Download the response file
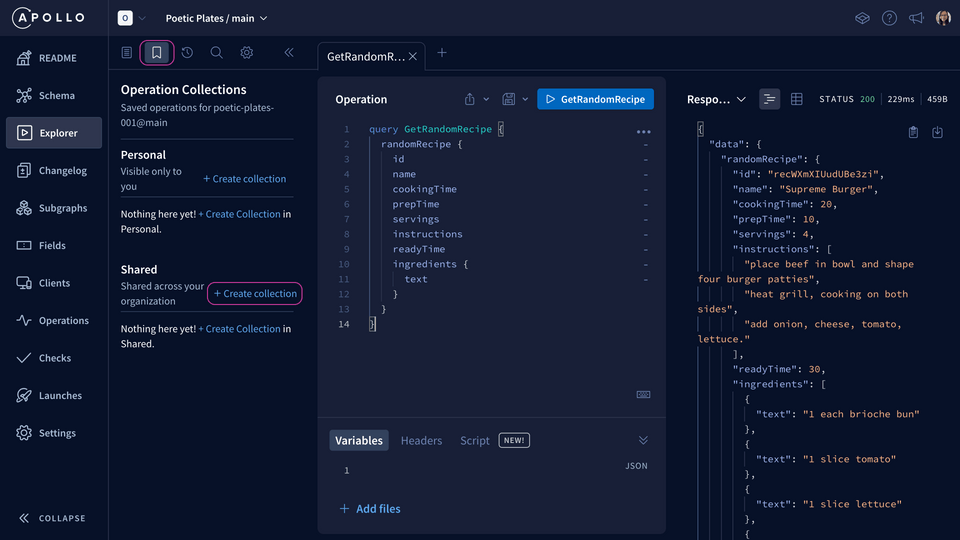Image resolution: width=960 pixels, height=540 pixels. (937, 132)
